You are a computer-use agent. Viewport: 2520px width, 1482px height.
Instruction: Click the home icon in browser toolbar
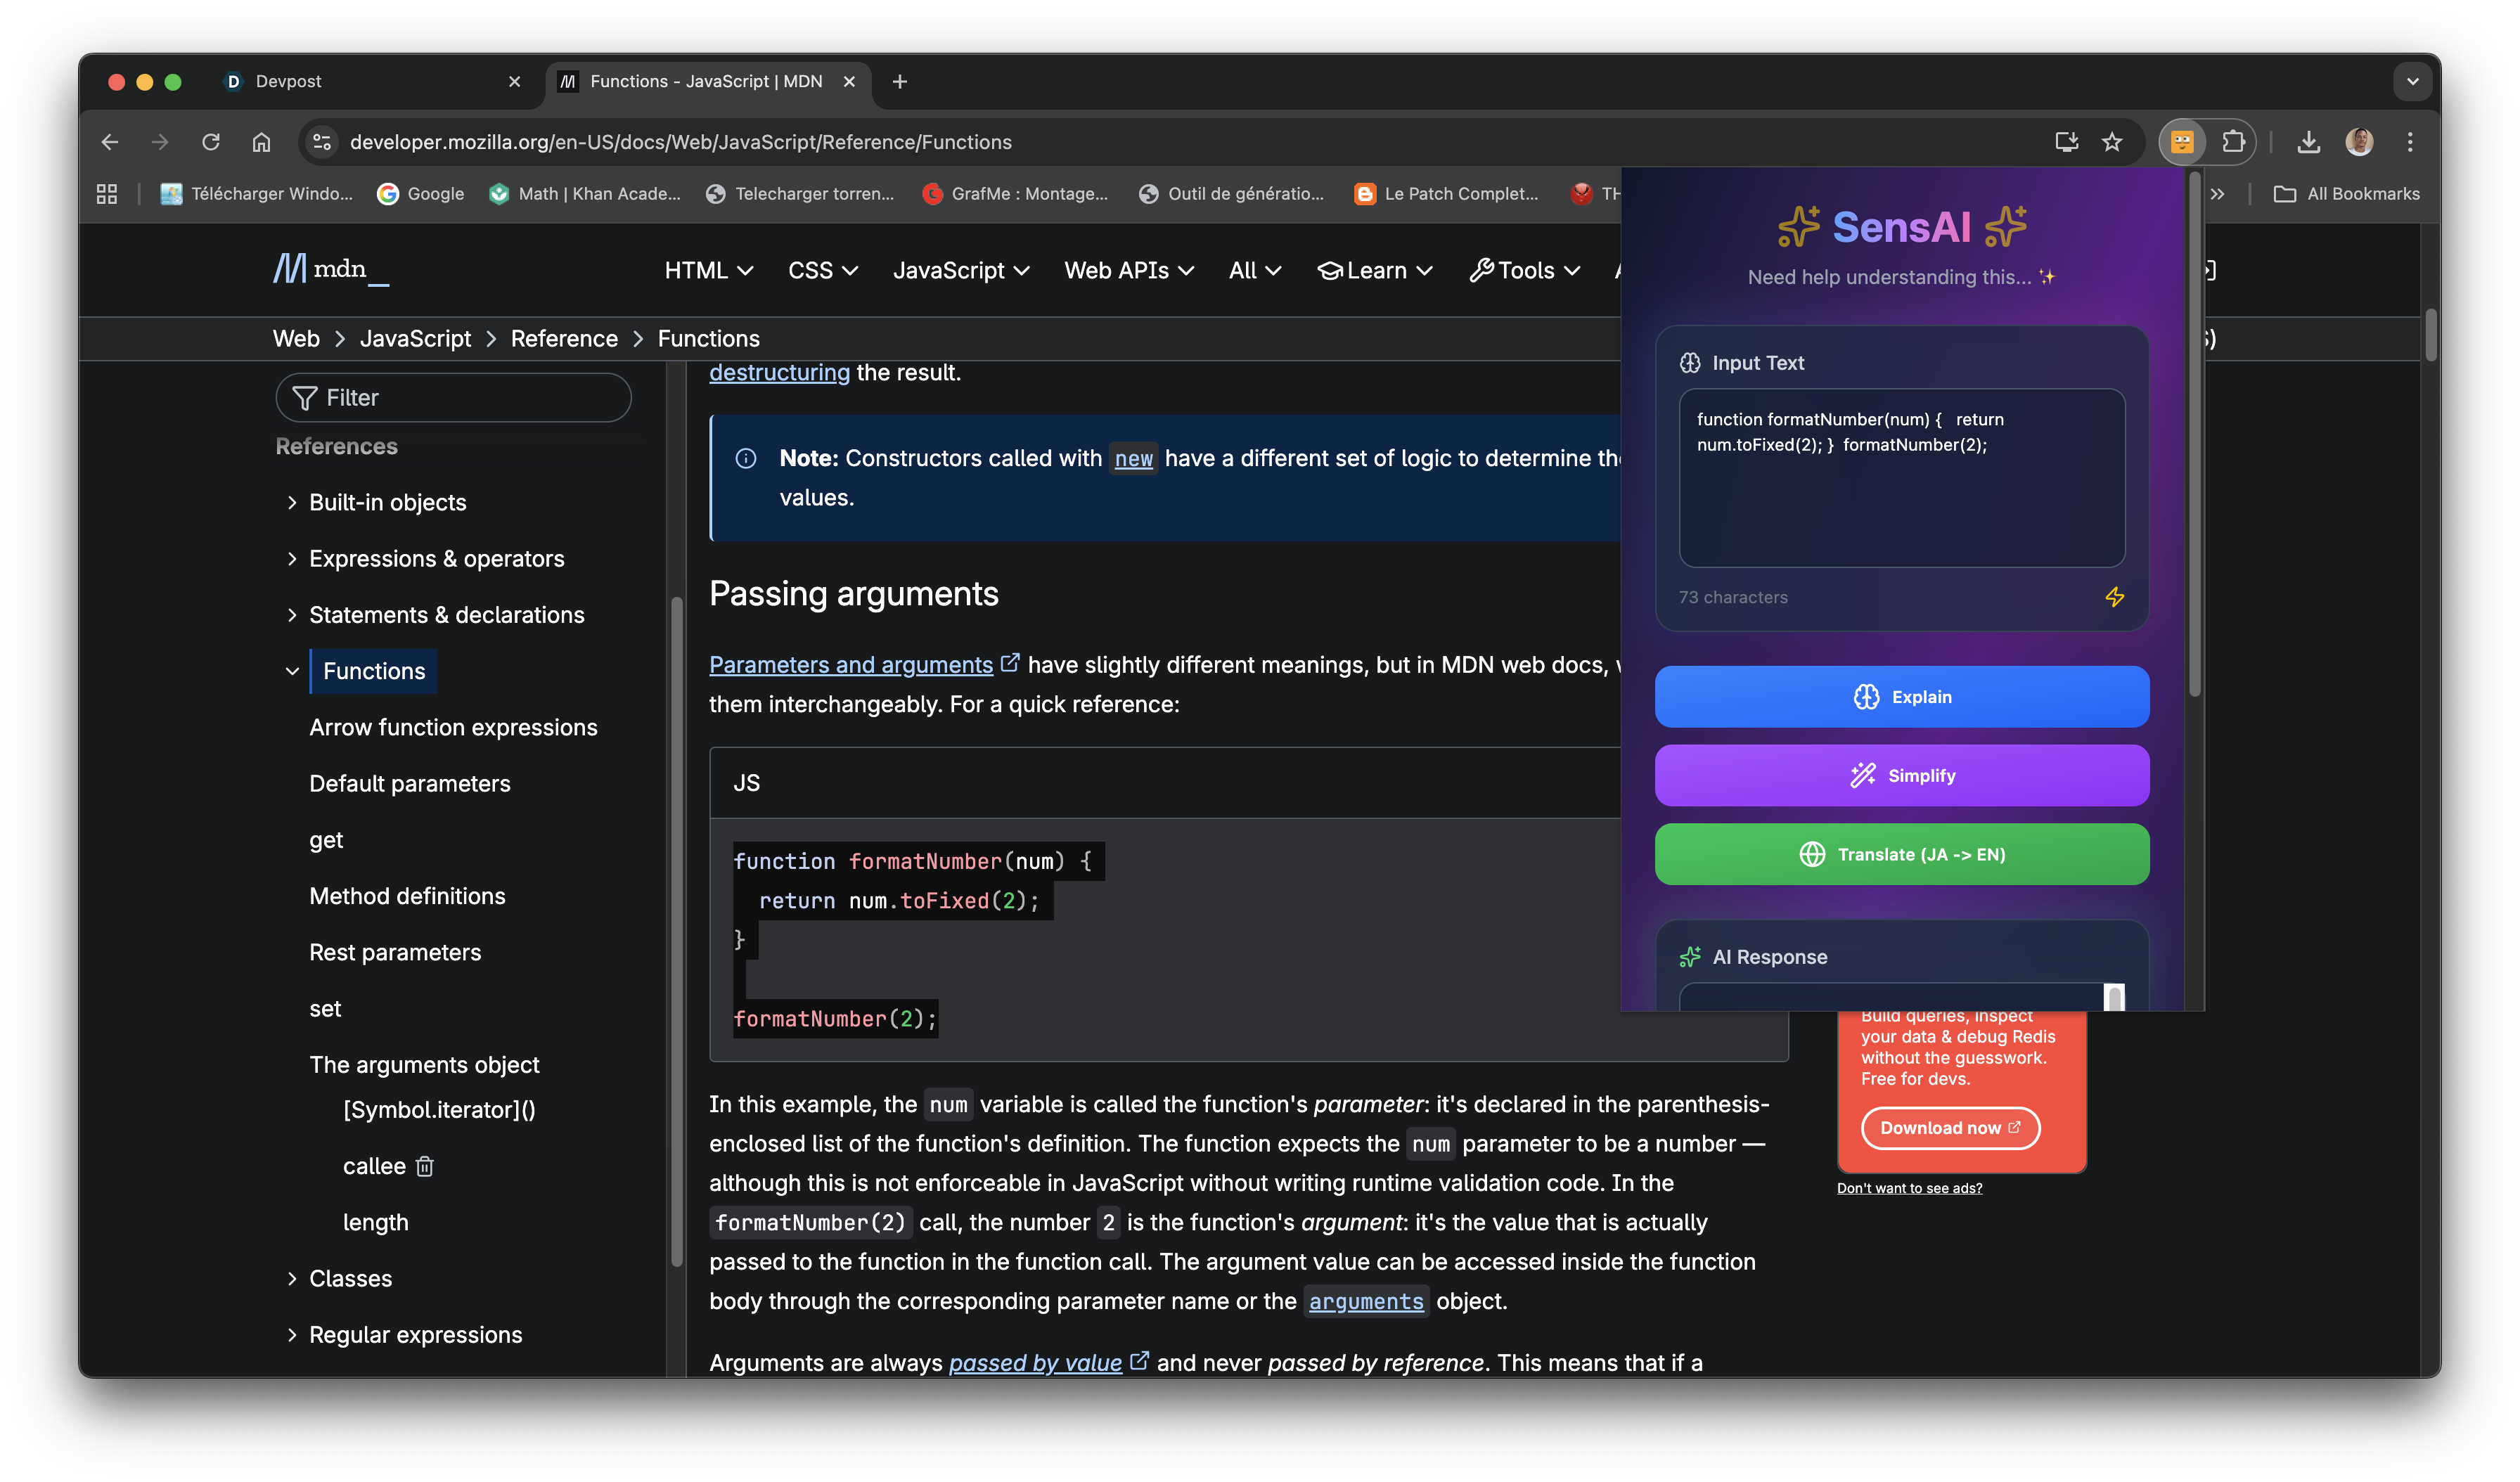pyautogui.click(x=261, y=142)
